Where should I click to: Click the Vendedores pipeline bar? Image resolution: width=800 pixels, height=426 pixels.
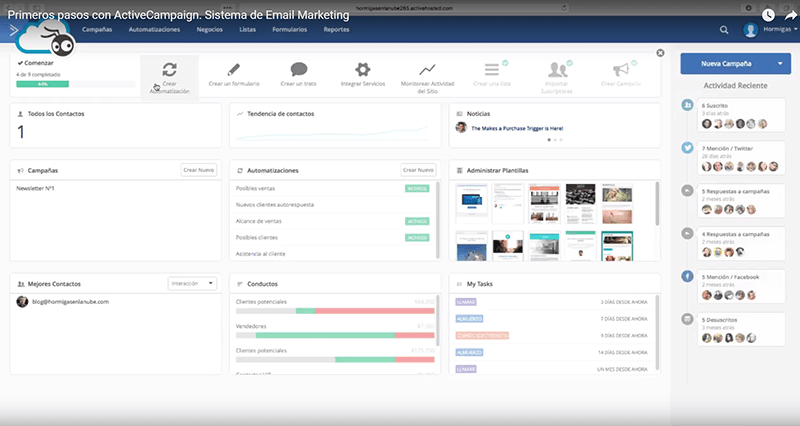click(335, 335)
